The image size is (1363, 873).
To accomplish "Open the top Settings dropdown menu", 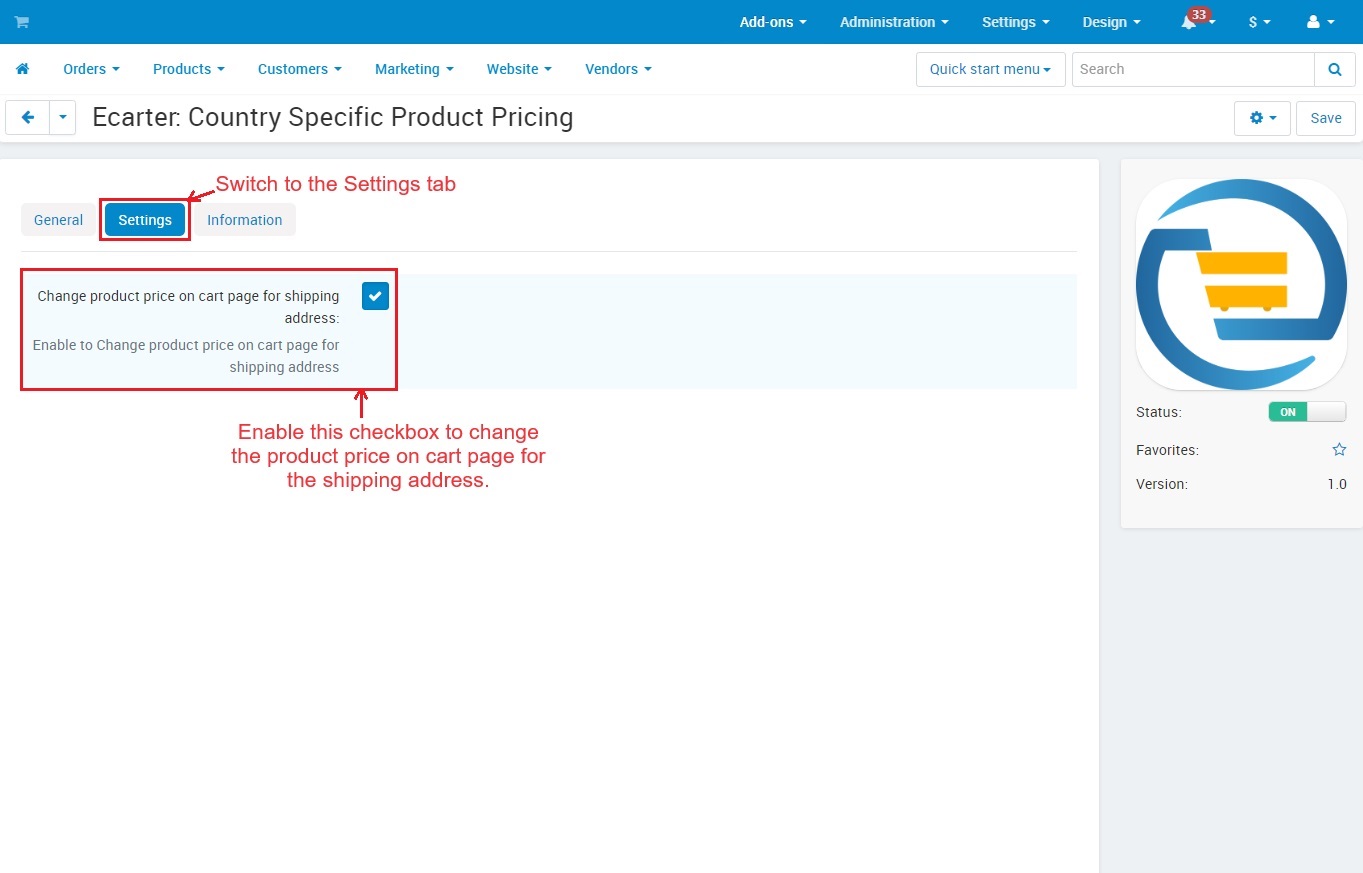I will (1016, 22).
